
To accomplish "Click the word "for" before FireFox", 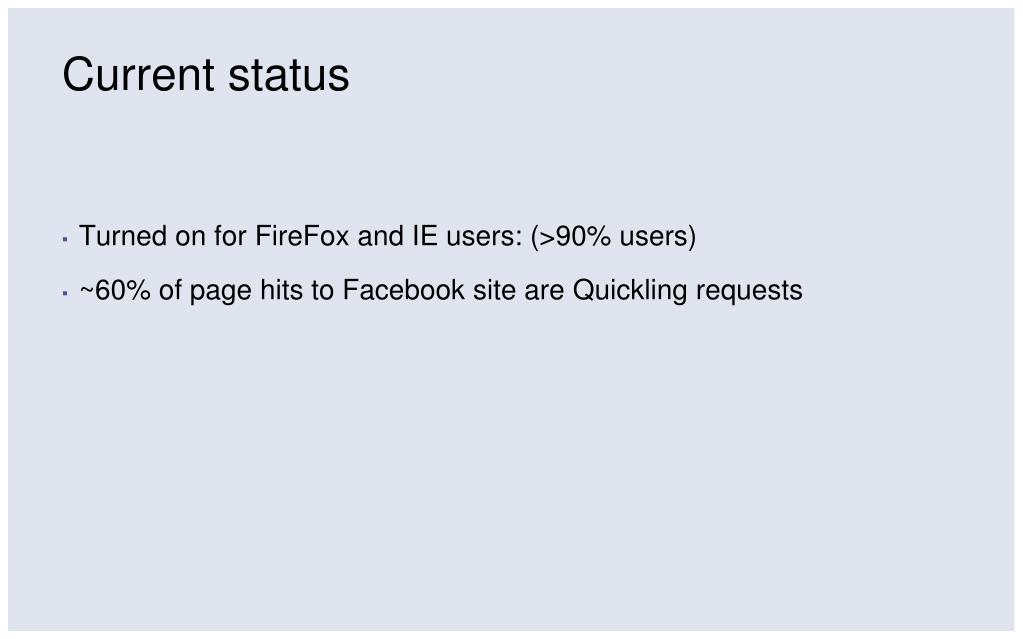I will (x=230, y=236).
